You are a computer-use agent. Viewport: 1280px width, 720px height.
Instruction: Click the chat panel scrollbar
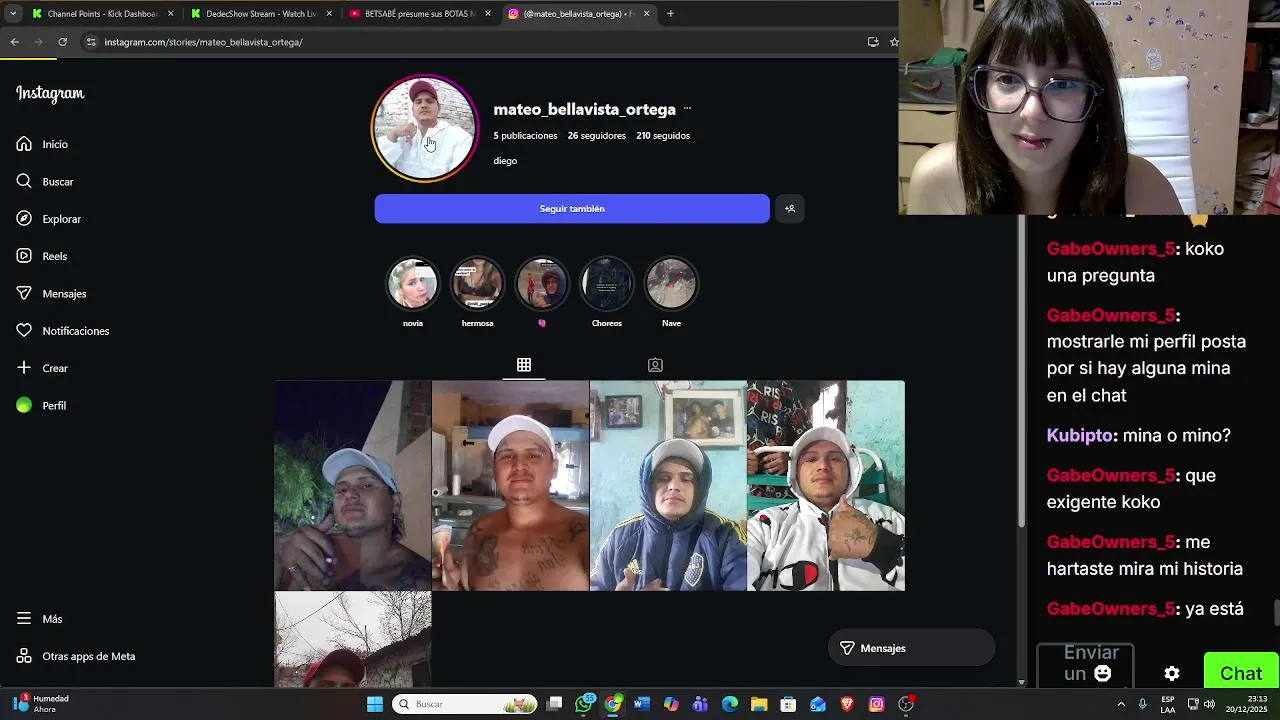click(1276, 611)
